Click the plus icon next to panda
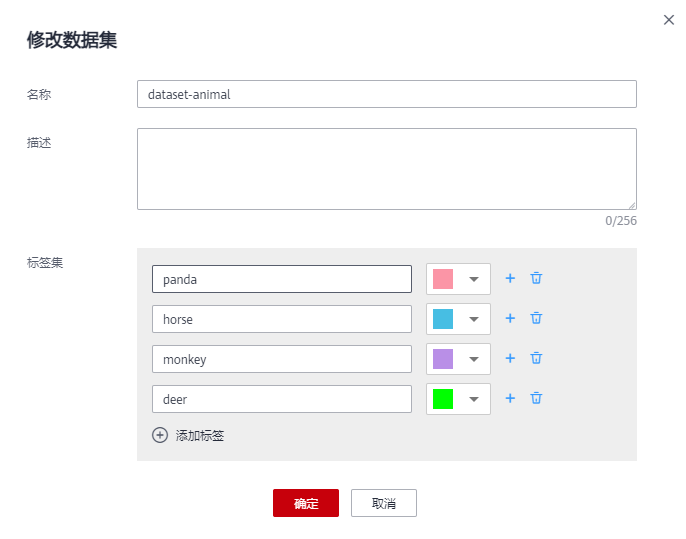This screenshot has height=539, width=686. click(510, 278)
